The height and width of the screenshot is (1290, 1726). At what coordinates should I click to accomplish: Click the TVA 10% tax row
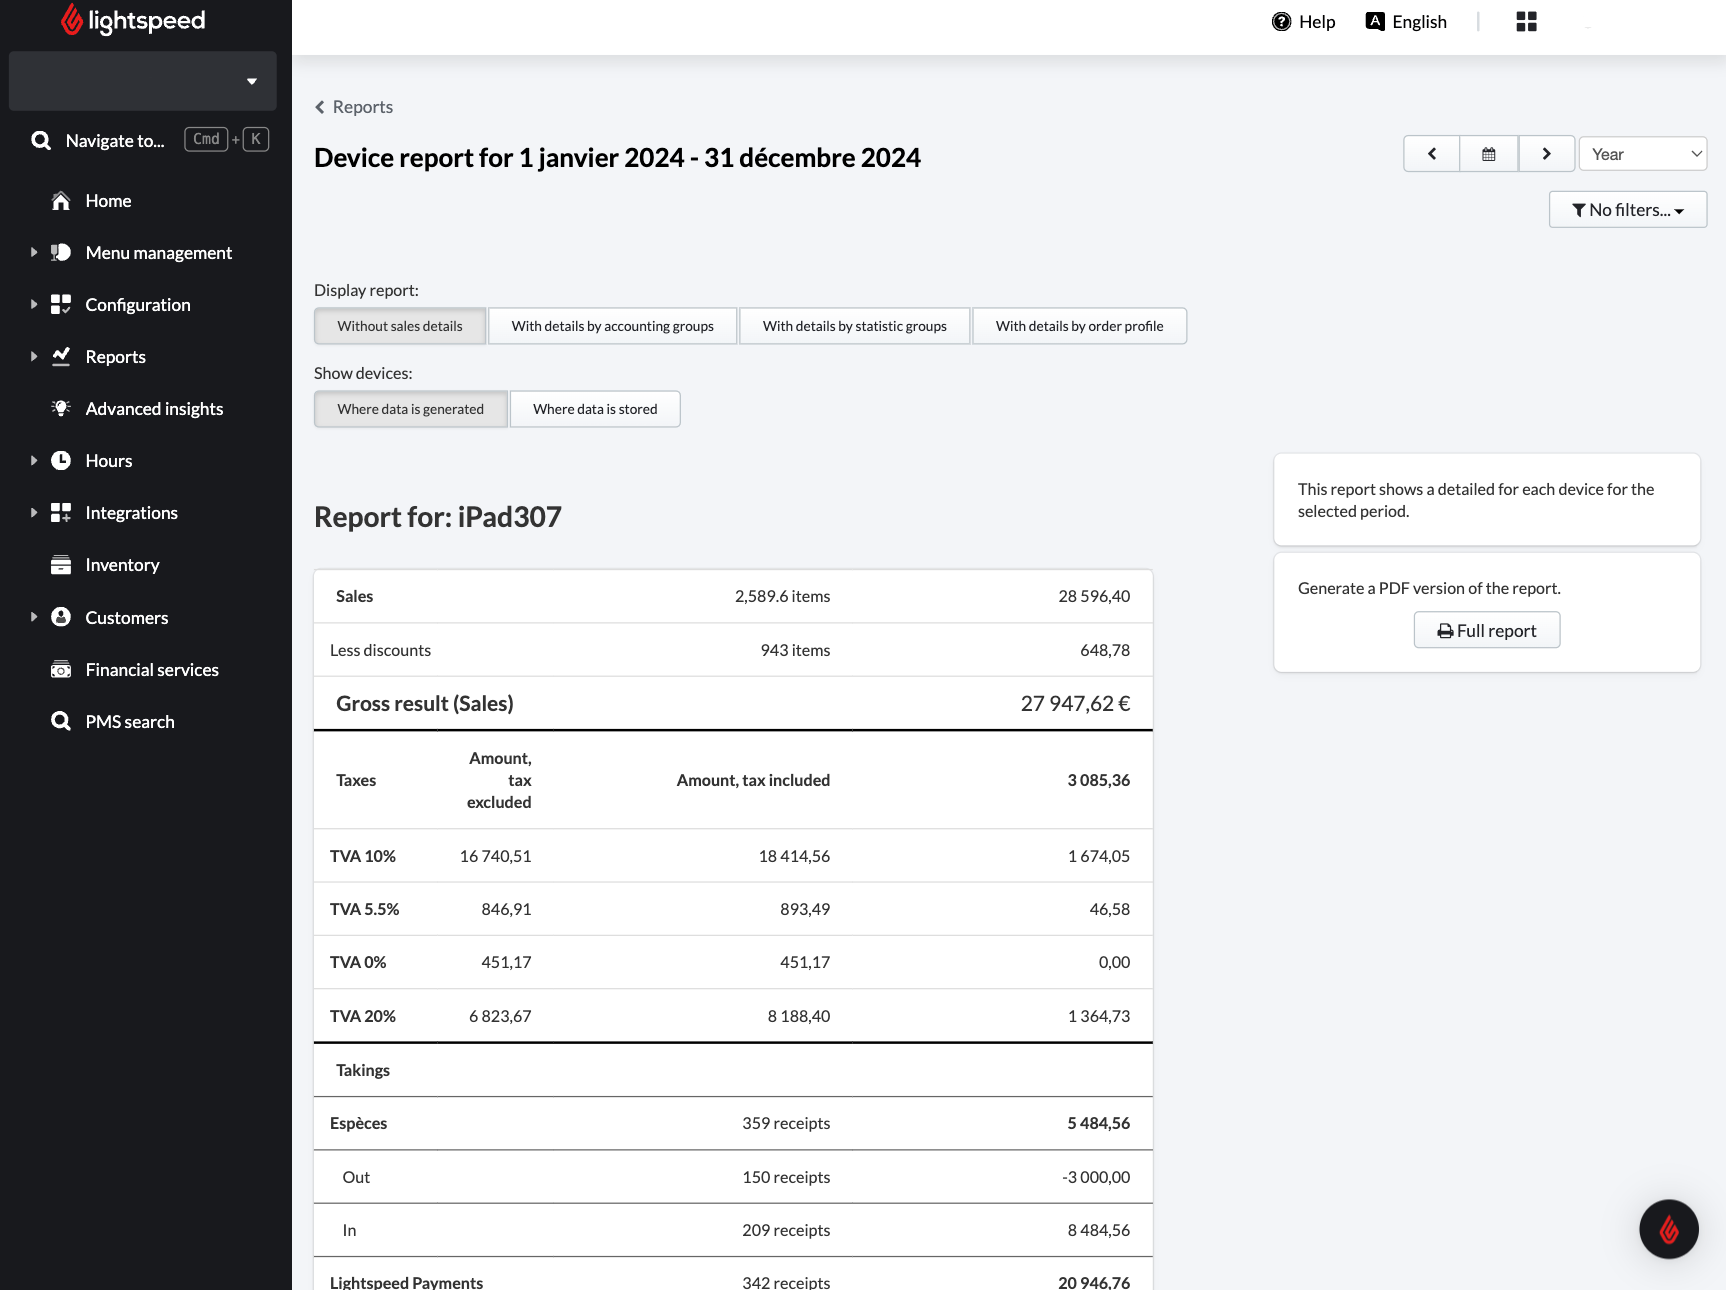pos(733,856)
